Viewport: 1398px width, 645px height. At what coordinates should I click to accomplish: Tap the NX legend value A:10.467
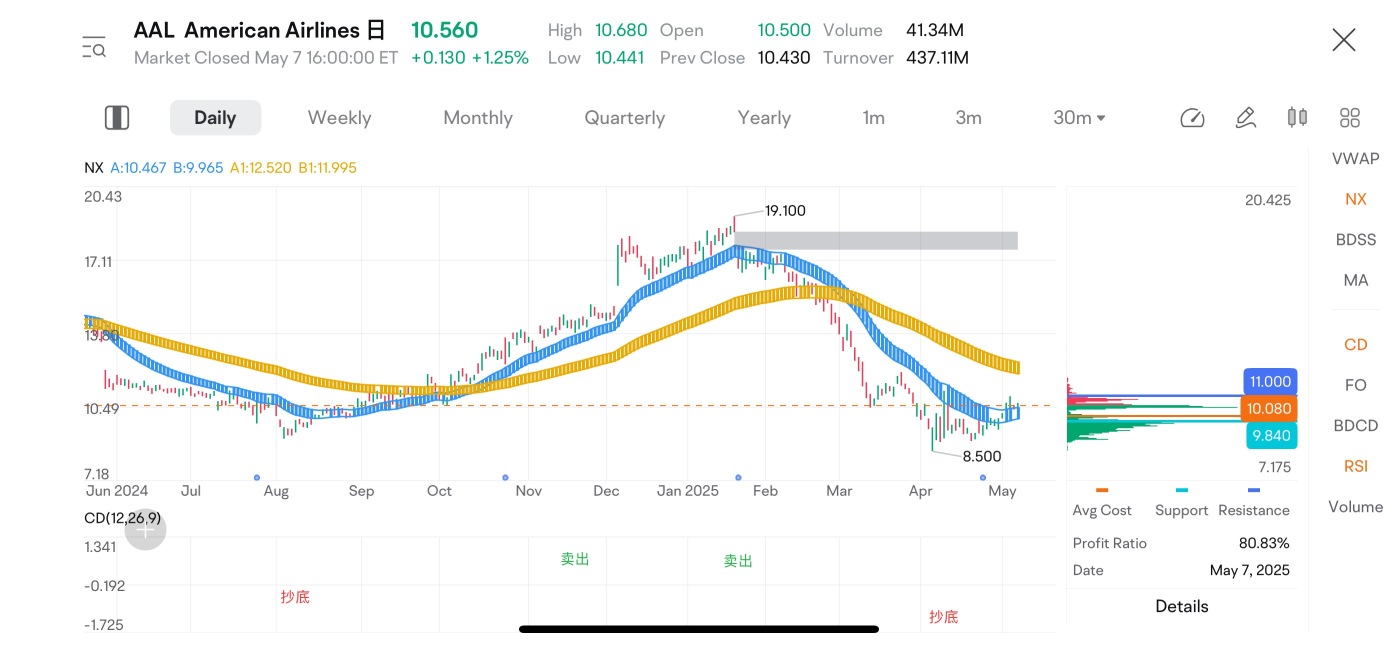pyautogui.click(x=138, y=168)
